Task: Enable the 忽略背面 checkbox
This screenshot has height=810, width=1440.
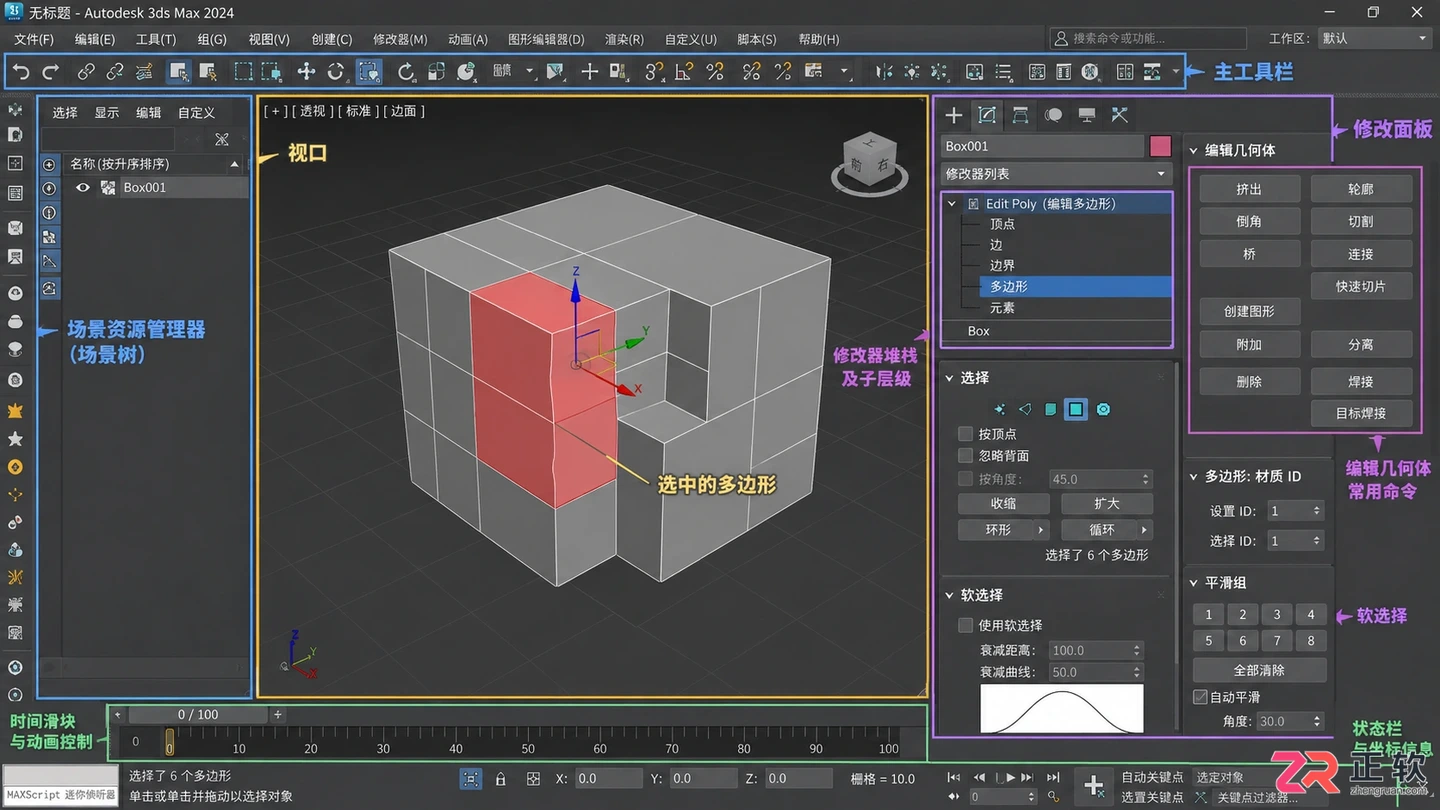Action: (x=965, y=456)
